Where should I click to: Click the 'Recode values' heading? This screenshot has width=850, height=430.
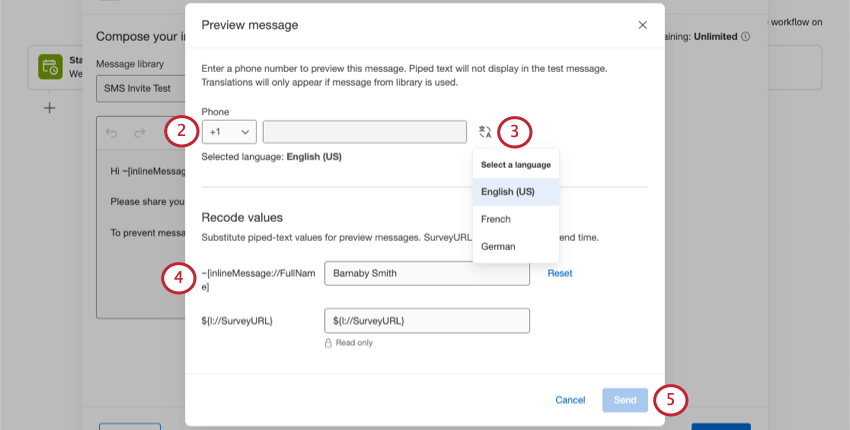[242, 217]
